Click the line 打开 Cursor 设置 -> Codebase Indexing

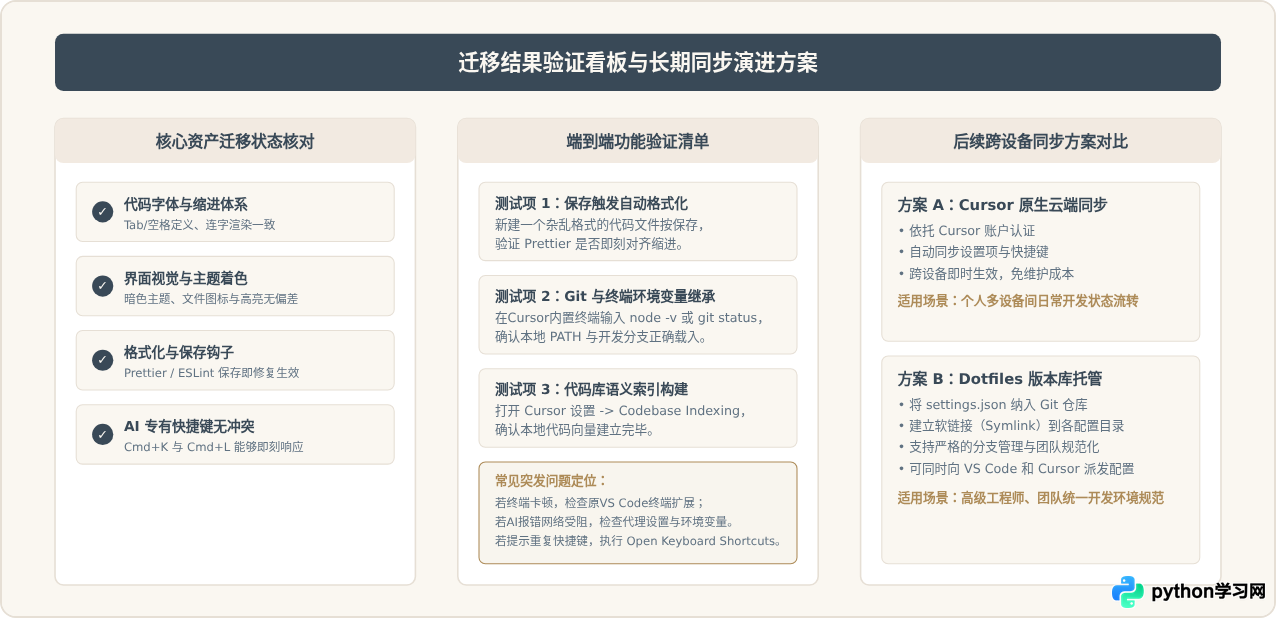coord(621,410)
